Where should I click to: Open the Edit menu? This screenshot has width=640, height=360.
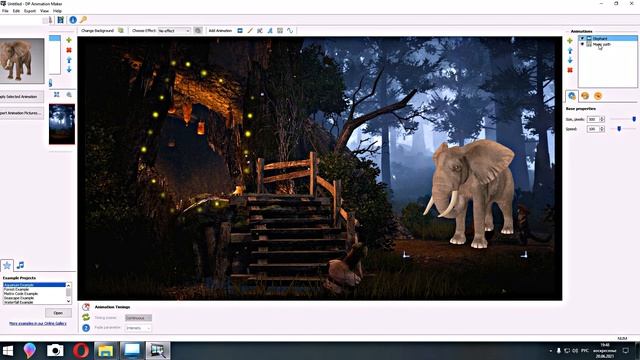pyautogui.click(x=16, y=11)
